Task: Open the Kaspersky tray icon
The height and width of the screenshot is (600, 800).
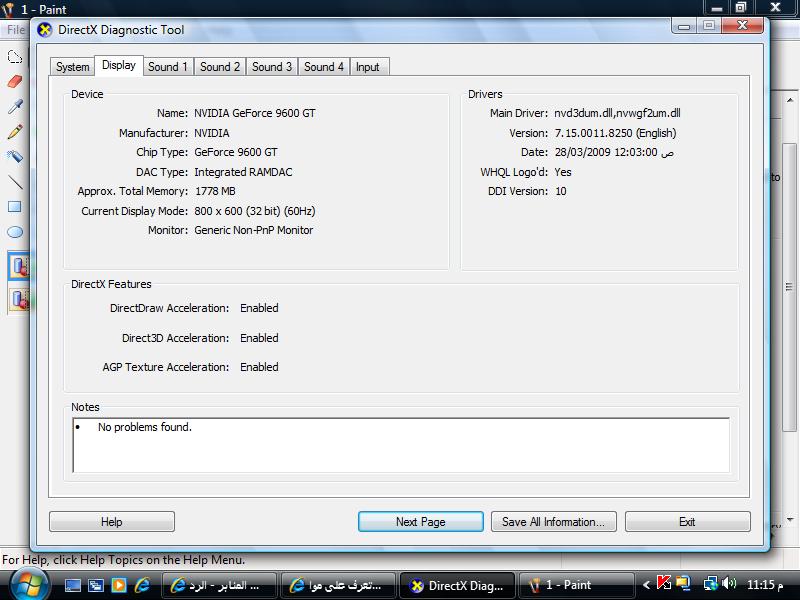Action: 664,583
